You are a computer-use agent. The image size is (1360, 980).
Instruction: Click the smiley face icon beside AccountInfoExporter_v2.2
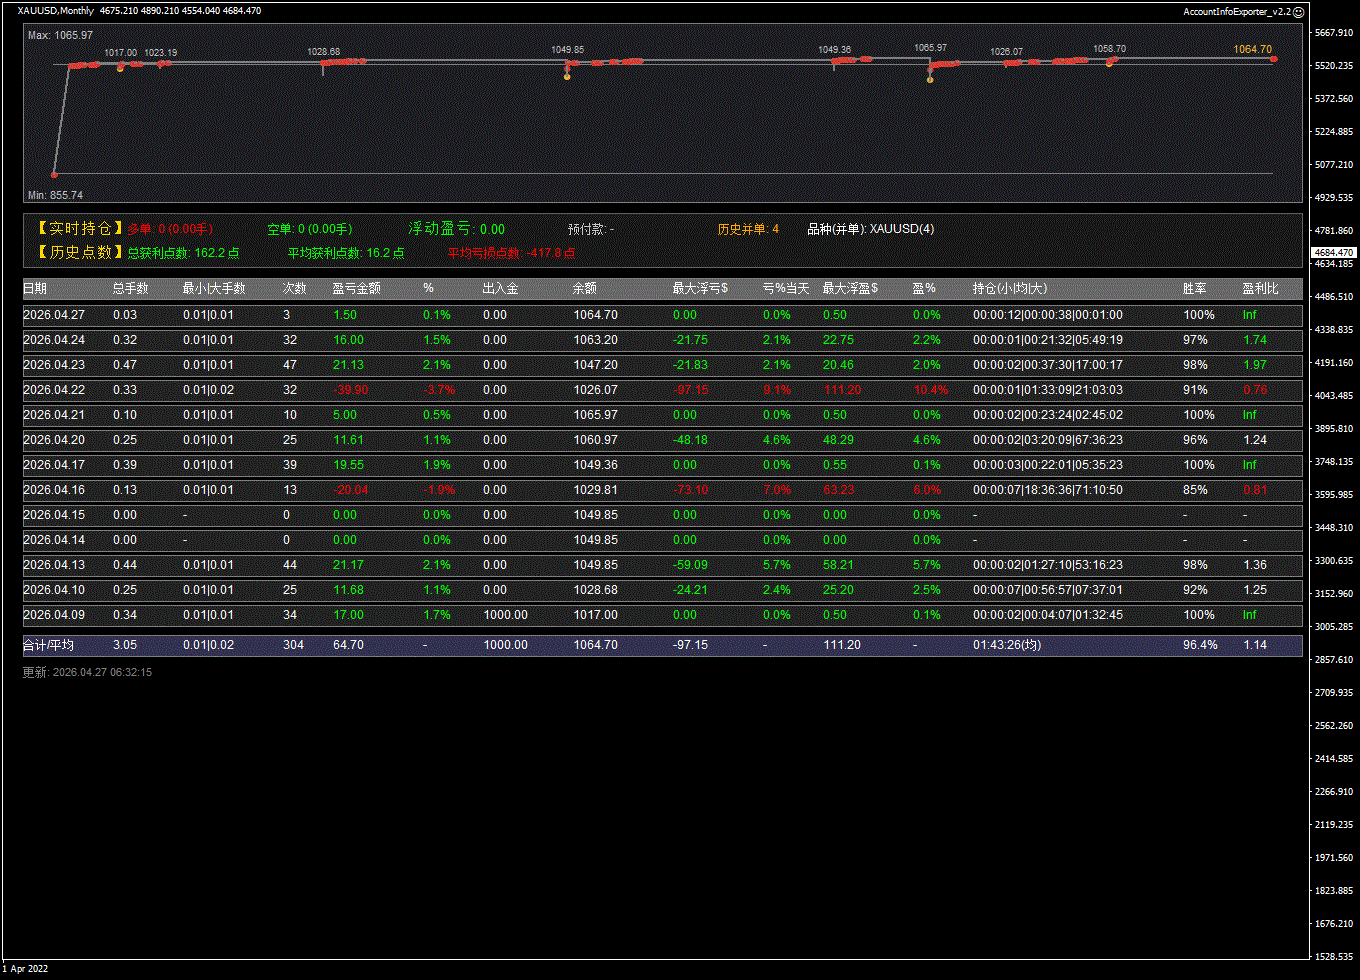point(1298,12)
